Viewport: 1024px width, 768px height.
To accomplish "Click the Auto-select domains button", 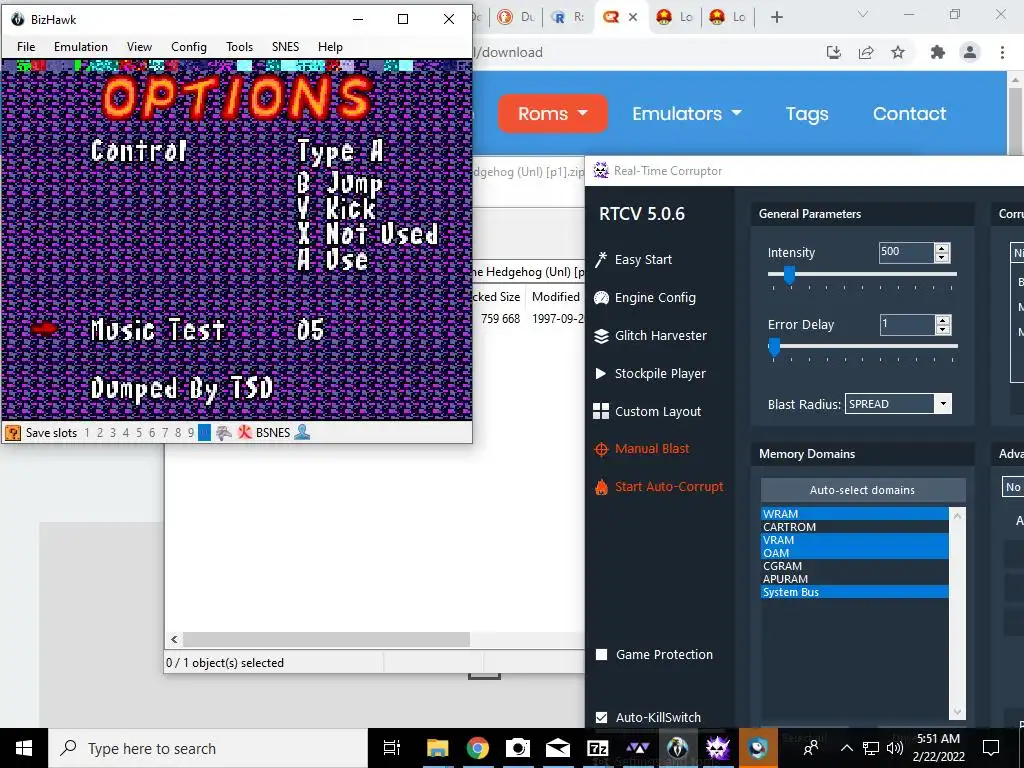I will pyautogui.click(x=862, y=490).
